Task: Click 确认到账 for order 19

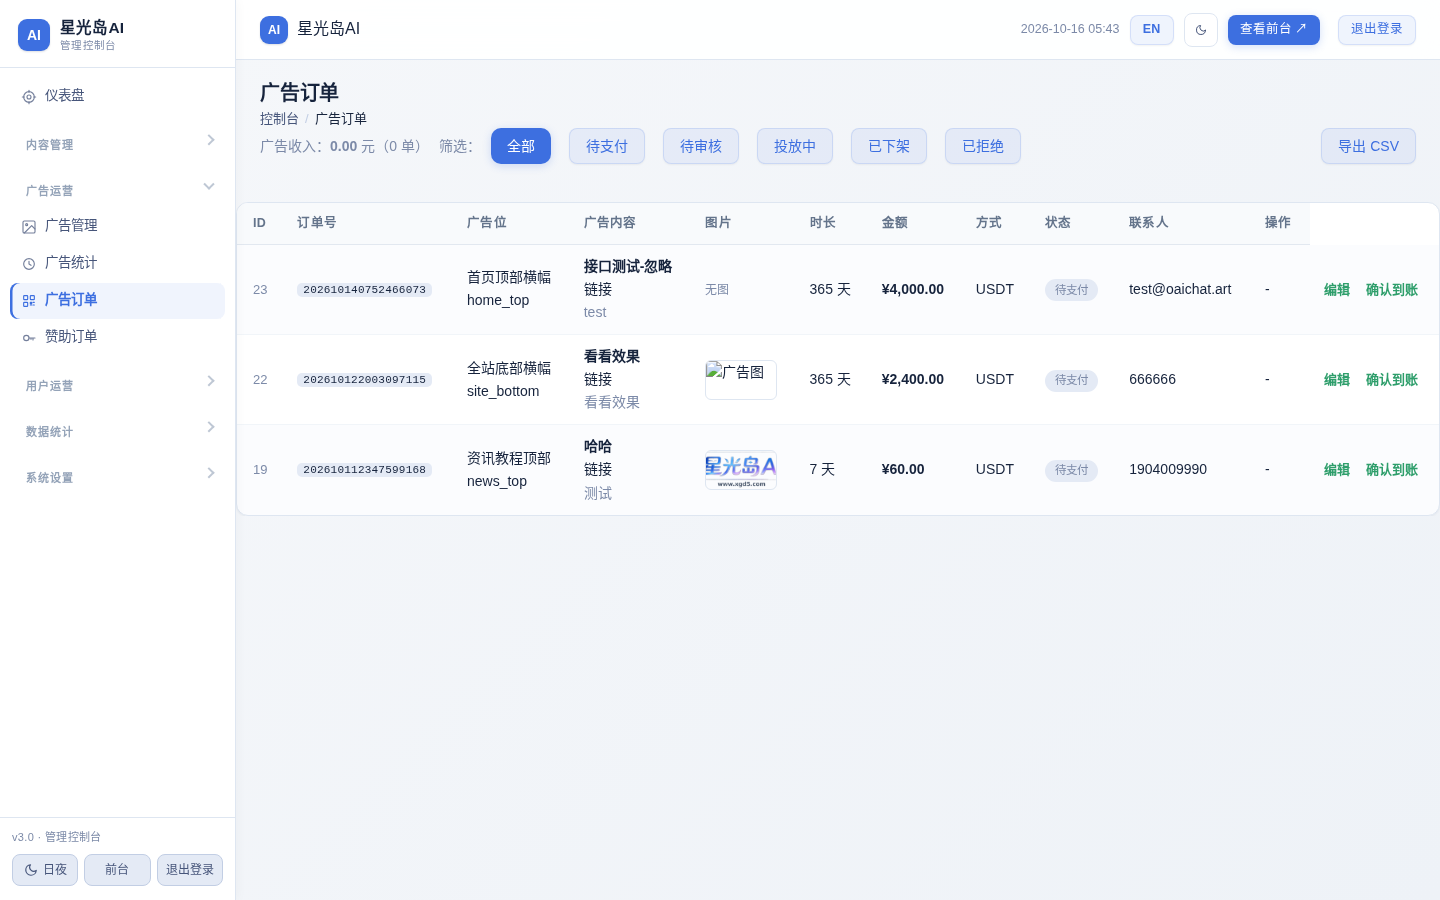Action: coord(1392,470)
